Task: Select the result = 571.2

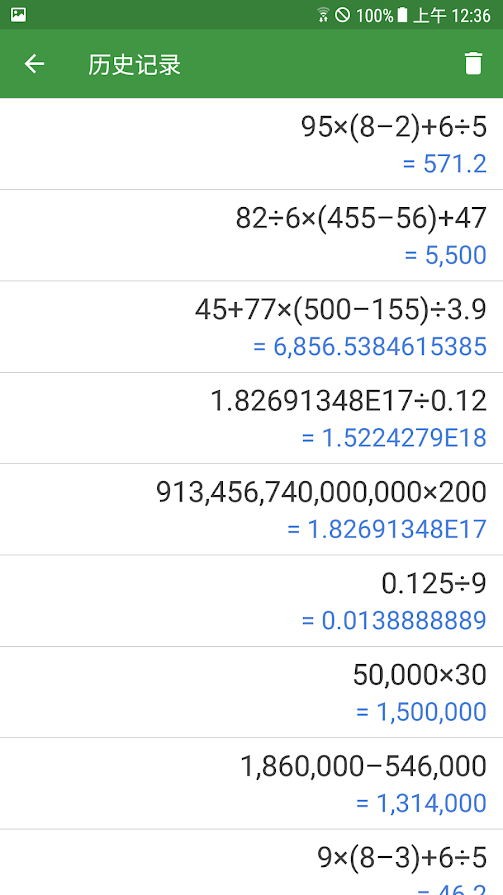Action: coord(445,164)
